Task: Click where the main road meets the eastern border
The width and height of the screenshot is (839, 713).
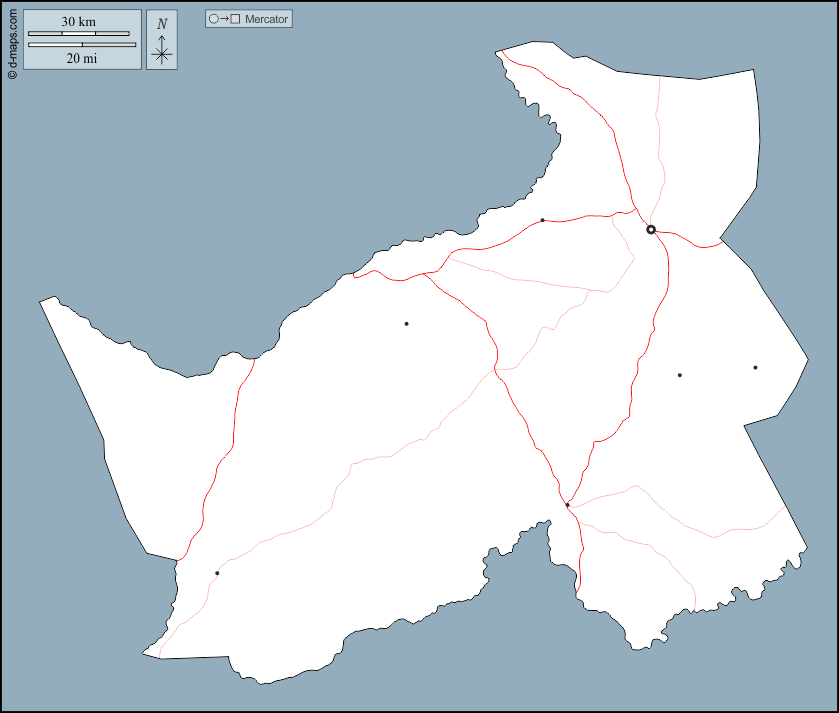Action: pos(722,240)
